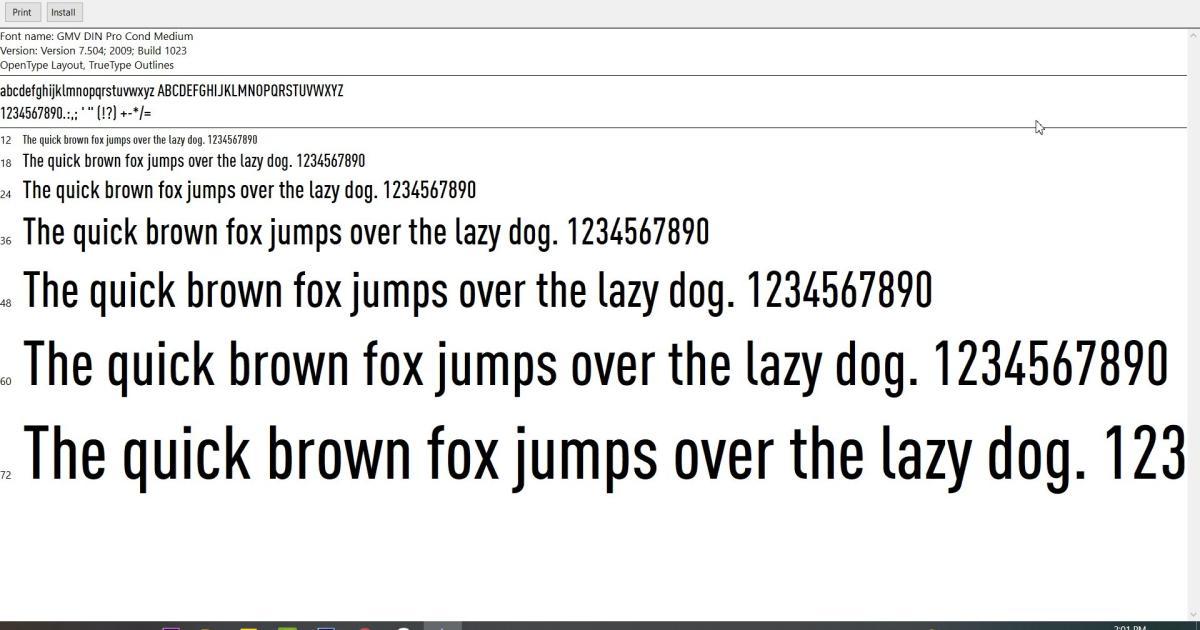The width and height of the screenshot is (1200, 630).
Task: Click the numerals and punctuation preview line
Action: click(x=77, y=112)
